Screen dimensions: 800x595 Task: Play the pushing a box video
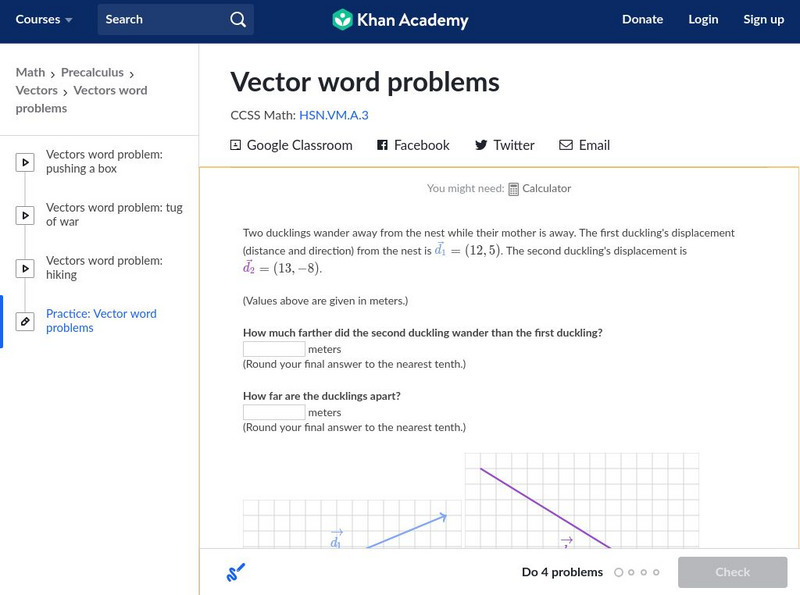(25, 162)
